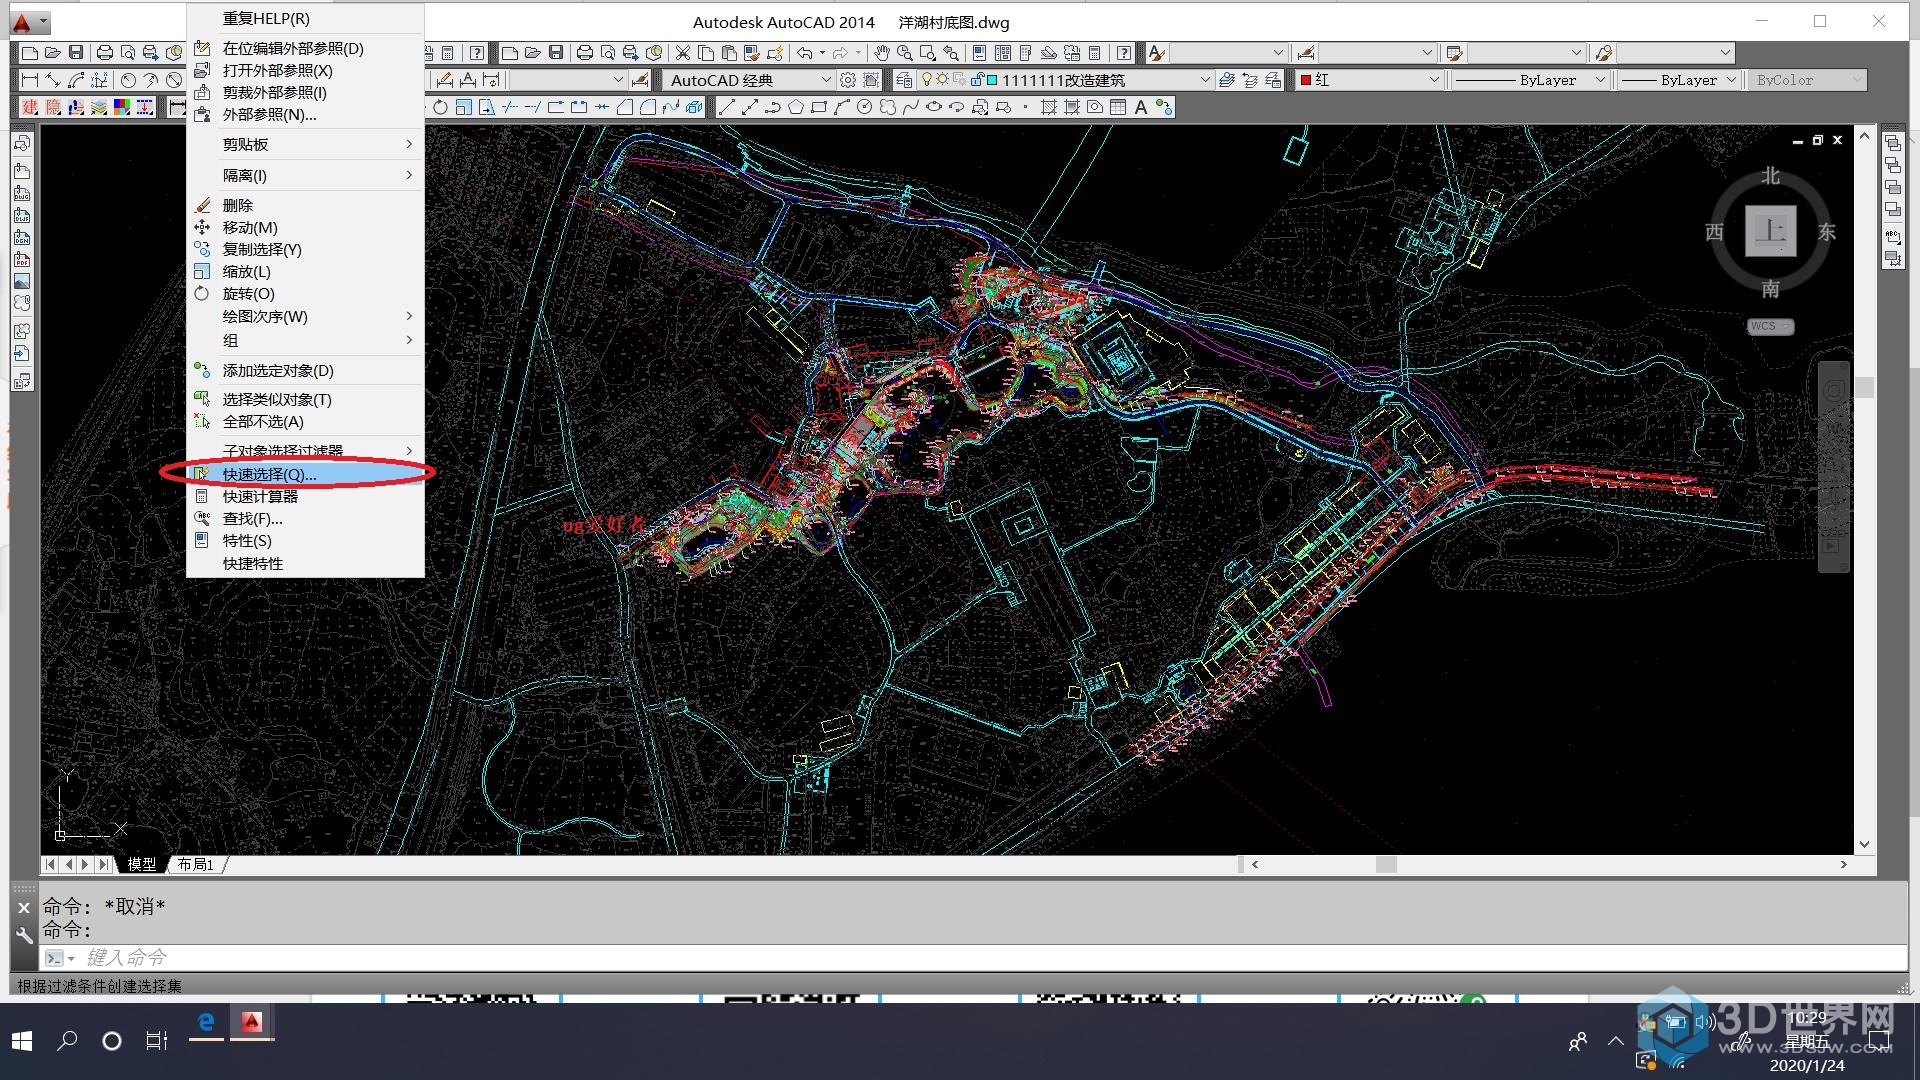Open the Windows Start menu
This screenshot has width=1920, height=1080.
point(22,1041)
